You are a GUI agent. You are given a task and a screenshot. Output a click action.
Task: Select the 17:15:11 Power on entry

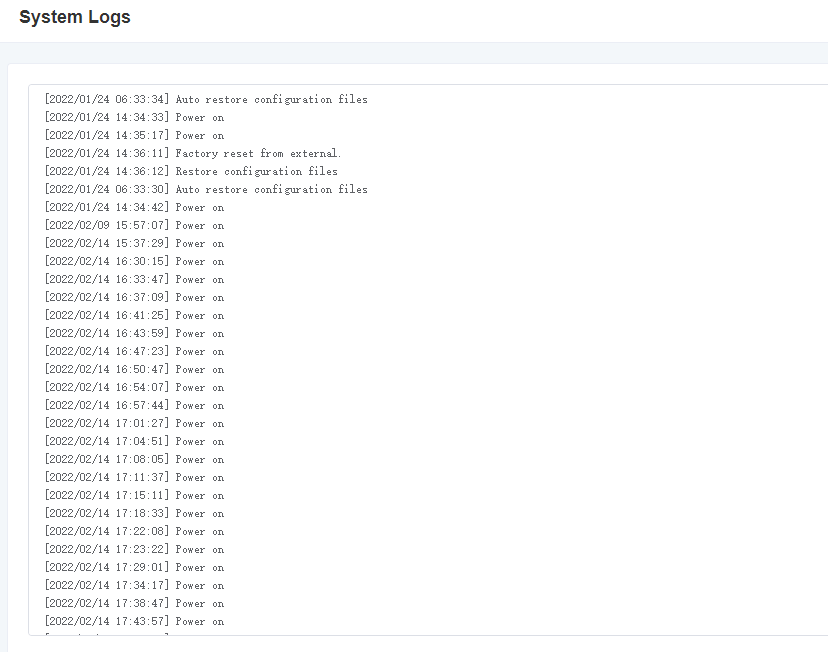click(134, 495)
